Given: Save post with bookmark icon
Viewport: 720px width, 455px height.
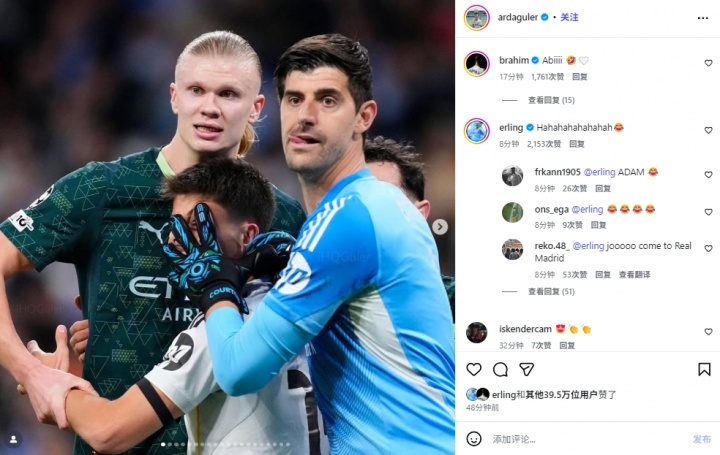Looking at the screenshot, I should [704, 369].
